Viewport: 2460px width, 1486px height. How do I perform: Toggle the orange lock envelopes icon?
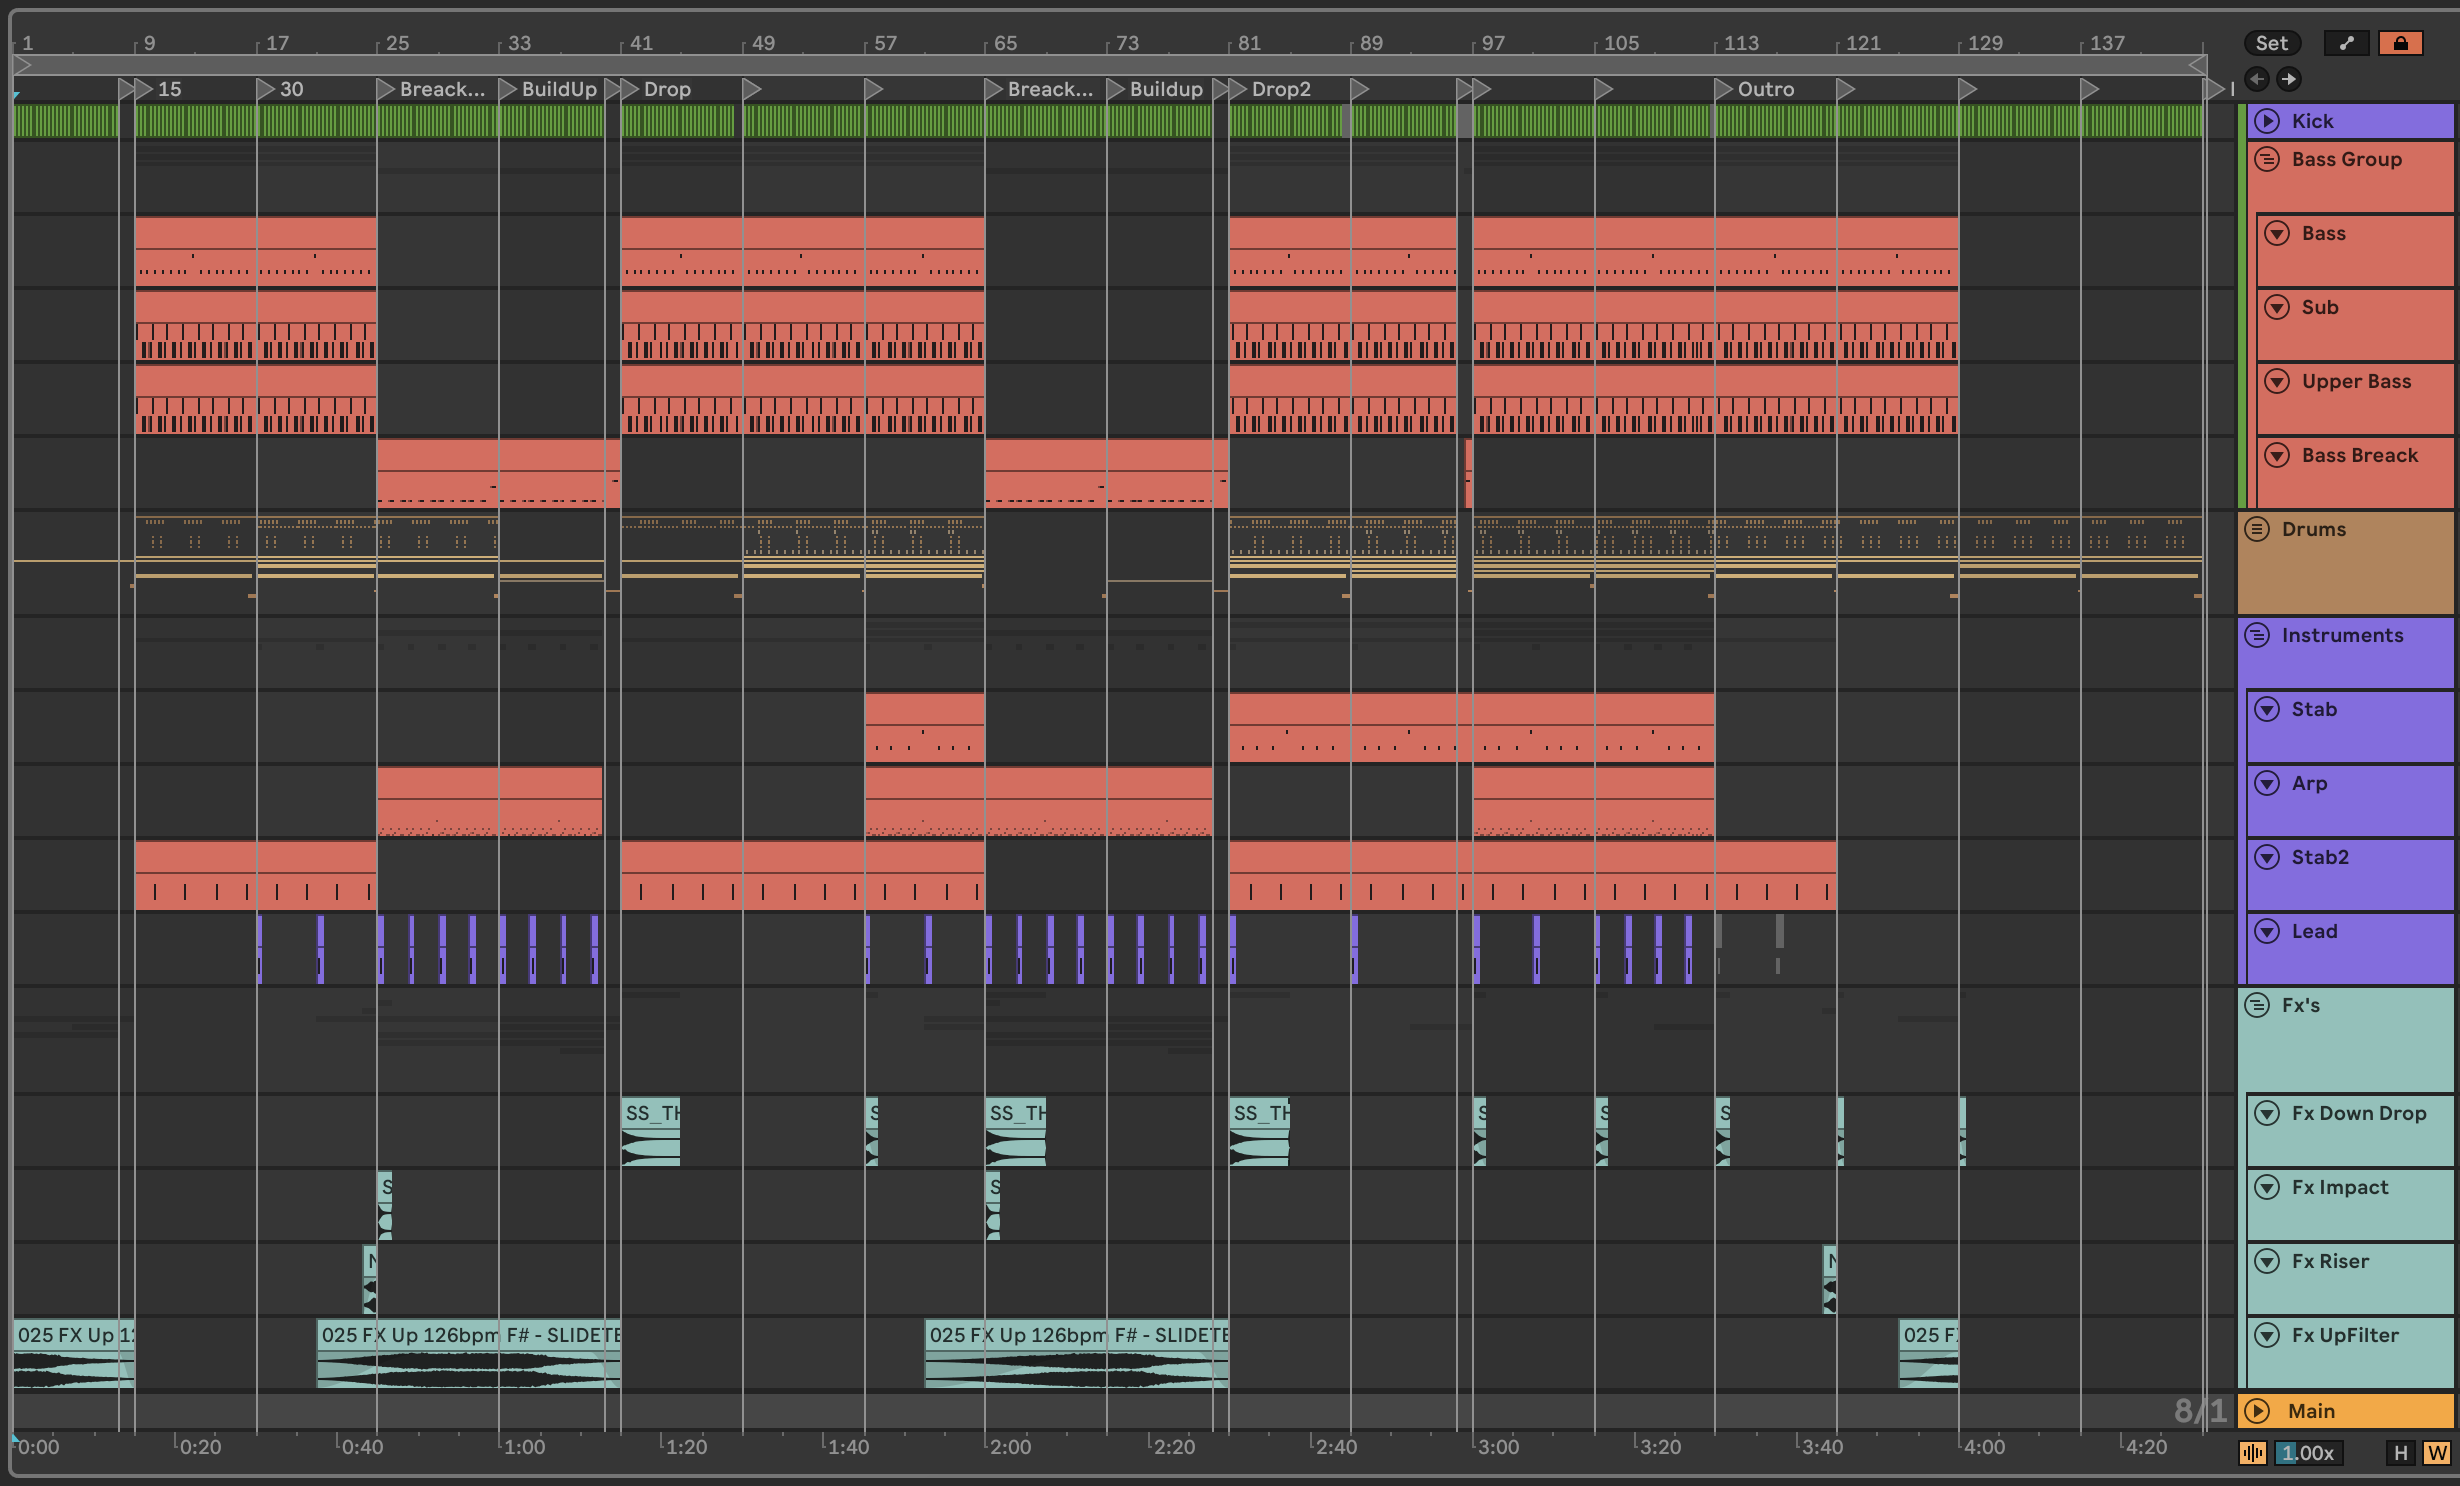pos(2400,43)
